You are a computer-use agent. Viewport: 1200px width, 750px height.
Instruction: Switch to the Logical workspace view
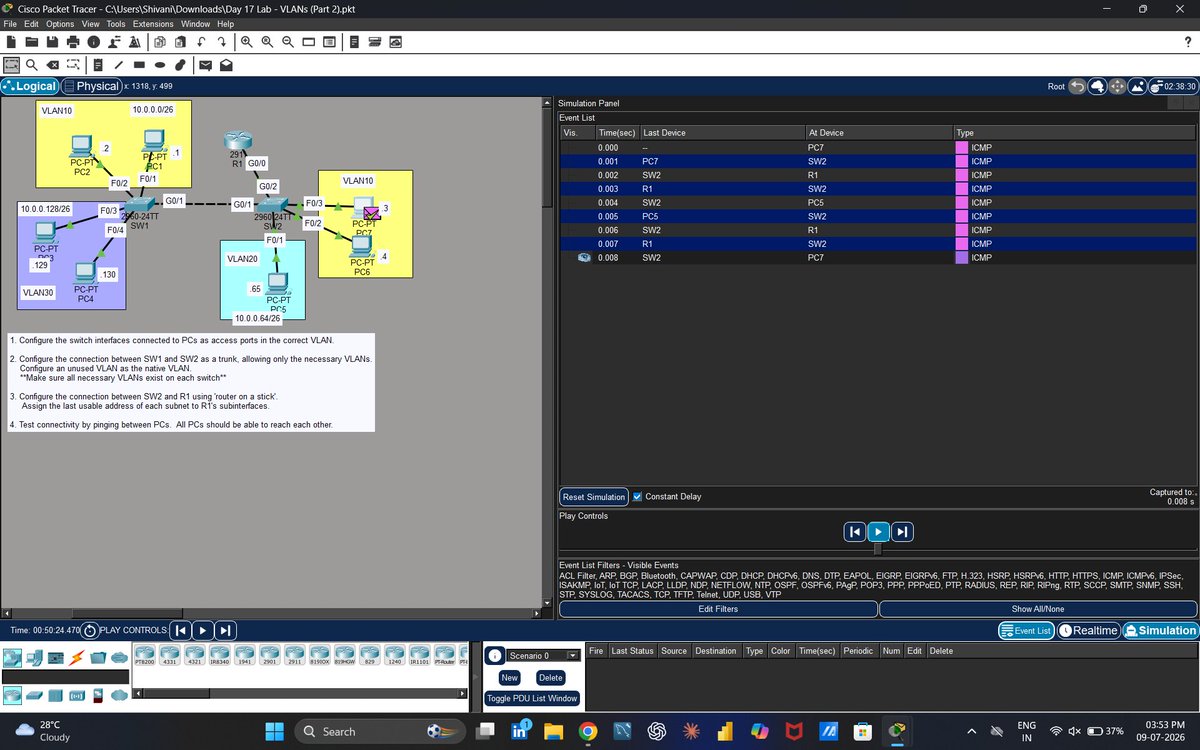(x=30, y=87)
